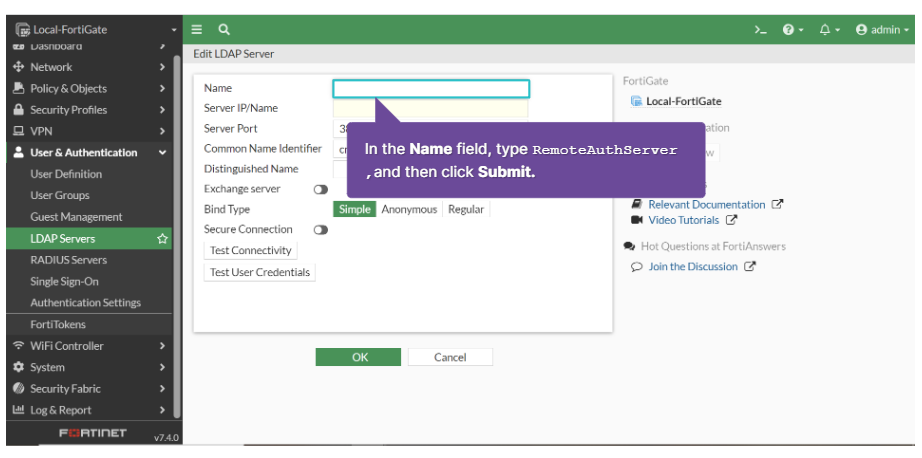Viewport: 922px width, 458px height.
Task: Click the Policy & Objects icon
Action: click(x=19, y=88)
